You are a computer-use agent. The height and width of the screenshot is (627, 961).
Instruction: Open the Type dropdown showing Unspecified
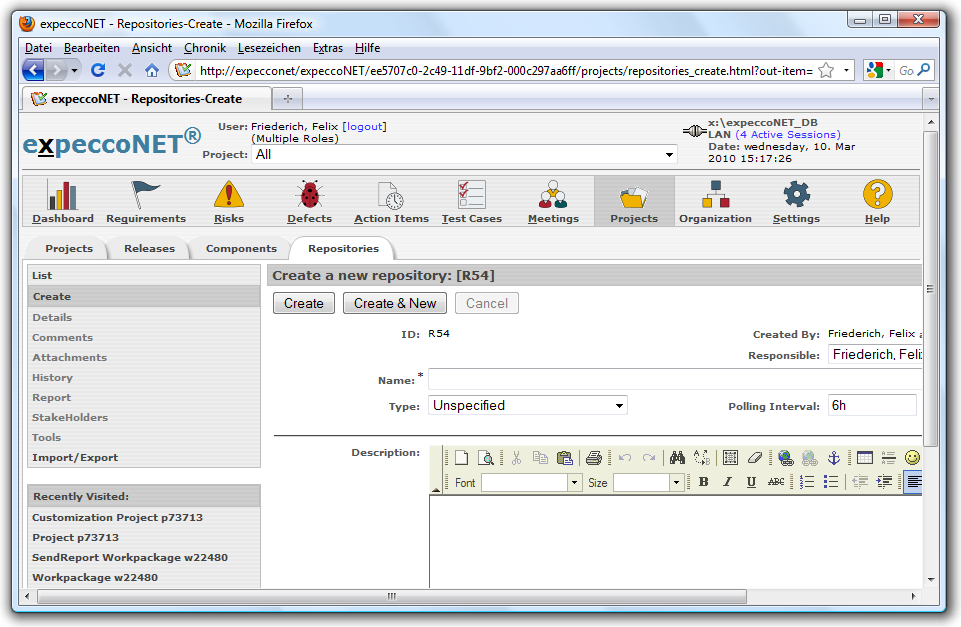pyautogui.click(x=528, y=406)
